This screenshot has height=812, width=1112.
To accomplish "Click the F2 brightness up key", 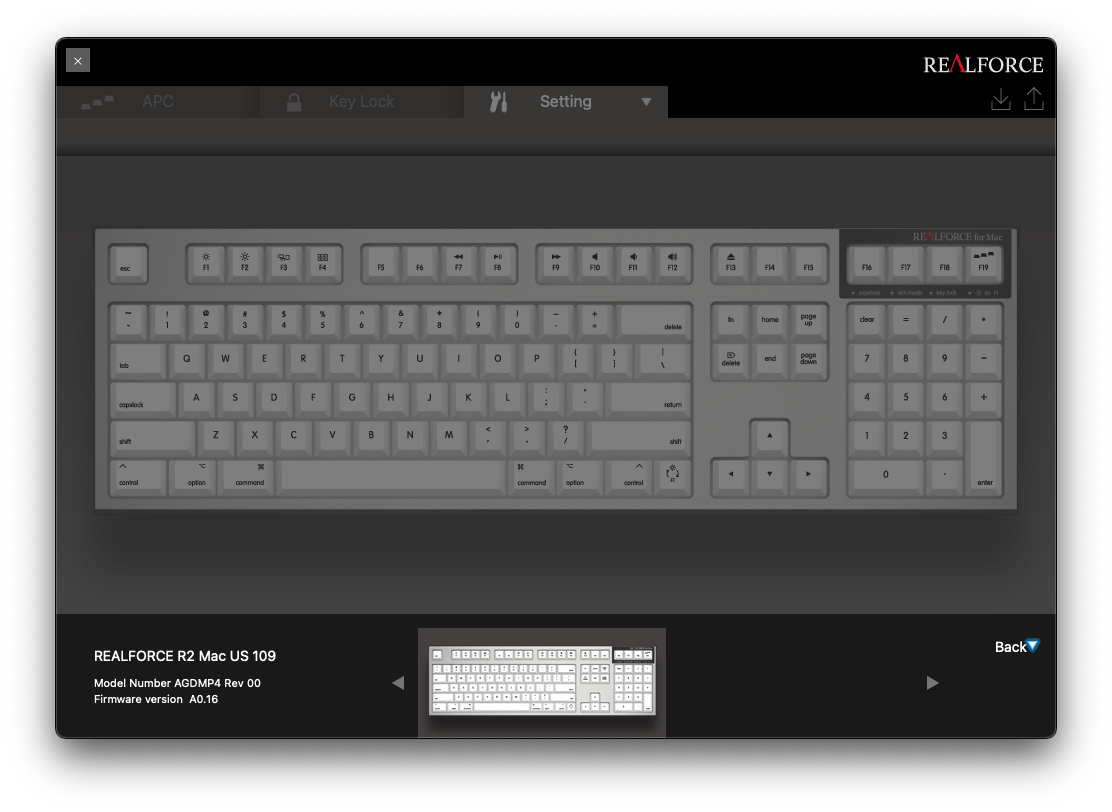I will [245, 264].
